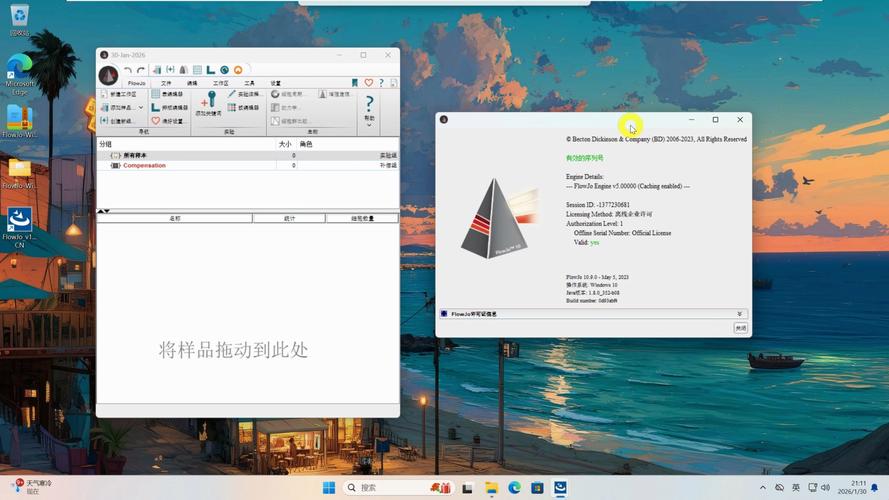Screen dimensions: 889x500
Task: Click create group [+] icon in quick-access bar
Action: click(170, 70)
